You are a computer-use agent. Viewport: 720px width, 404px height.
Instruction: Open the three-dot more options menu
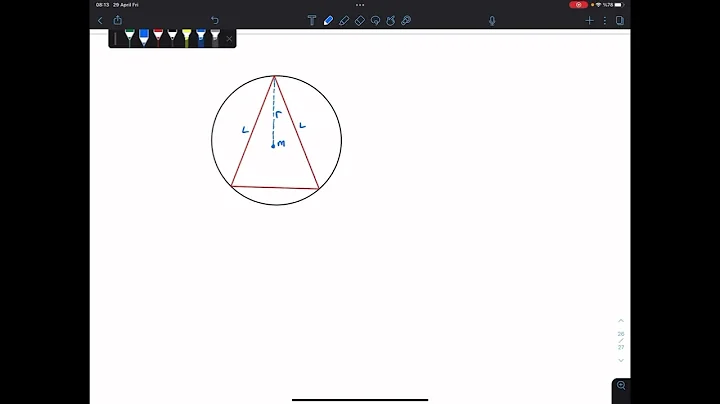605,20
